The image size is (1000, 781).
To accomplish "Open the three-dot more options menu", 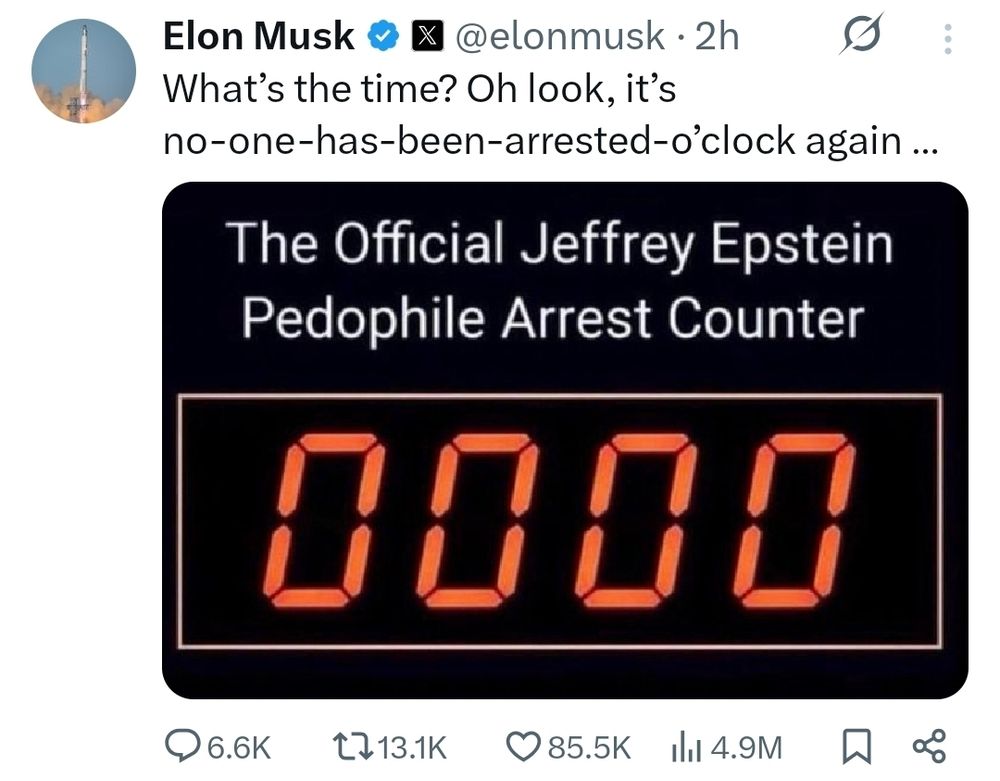I will tap(948, 40).
